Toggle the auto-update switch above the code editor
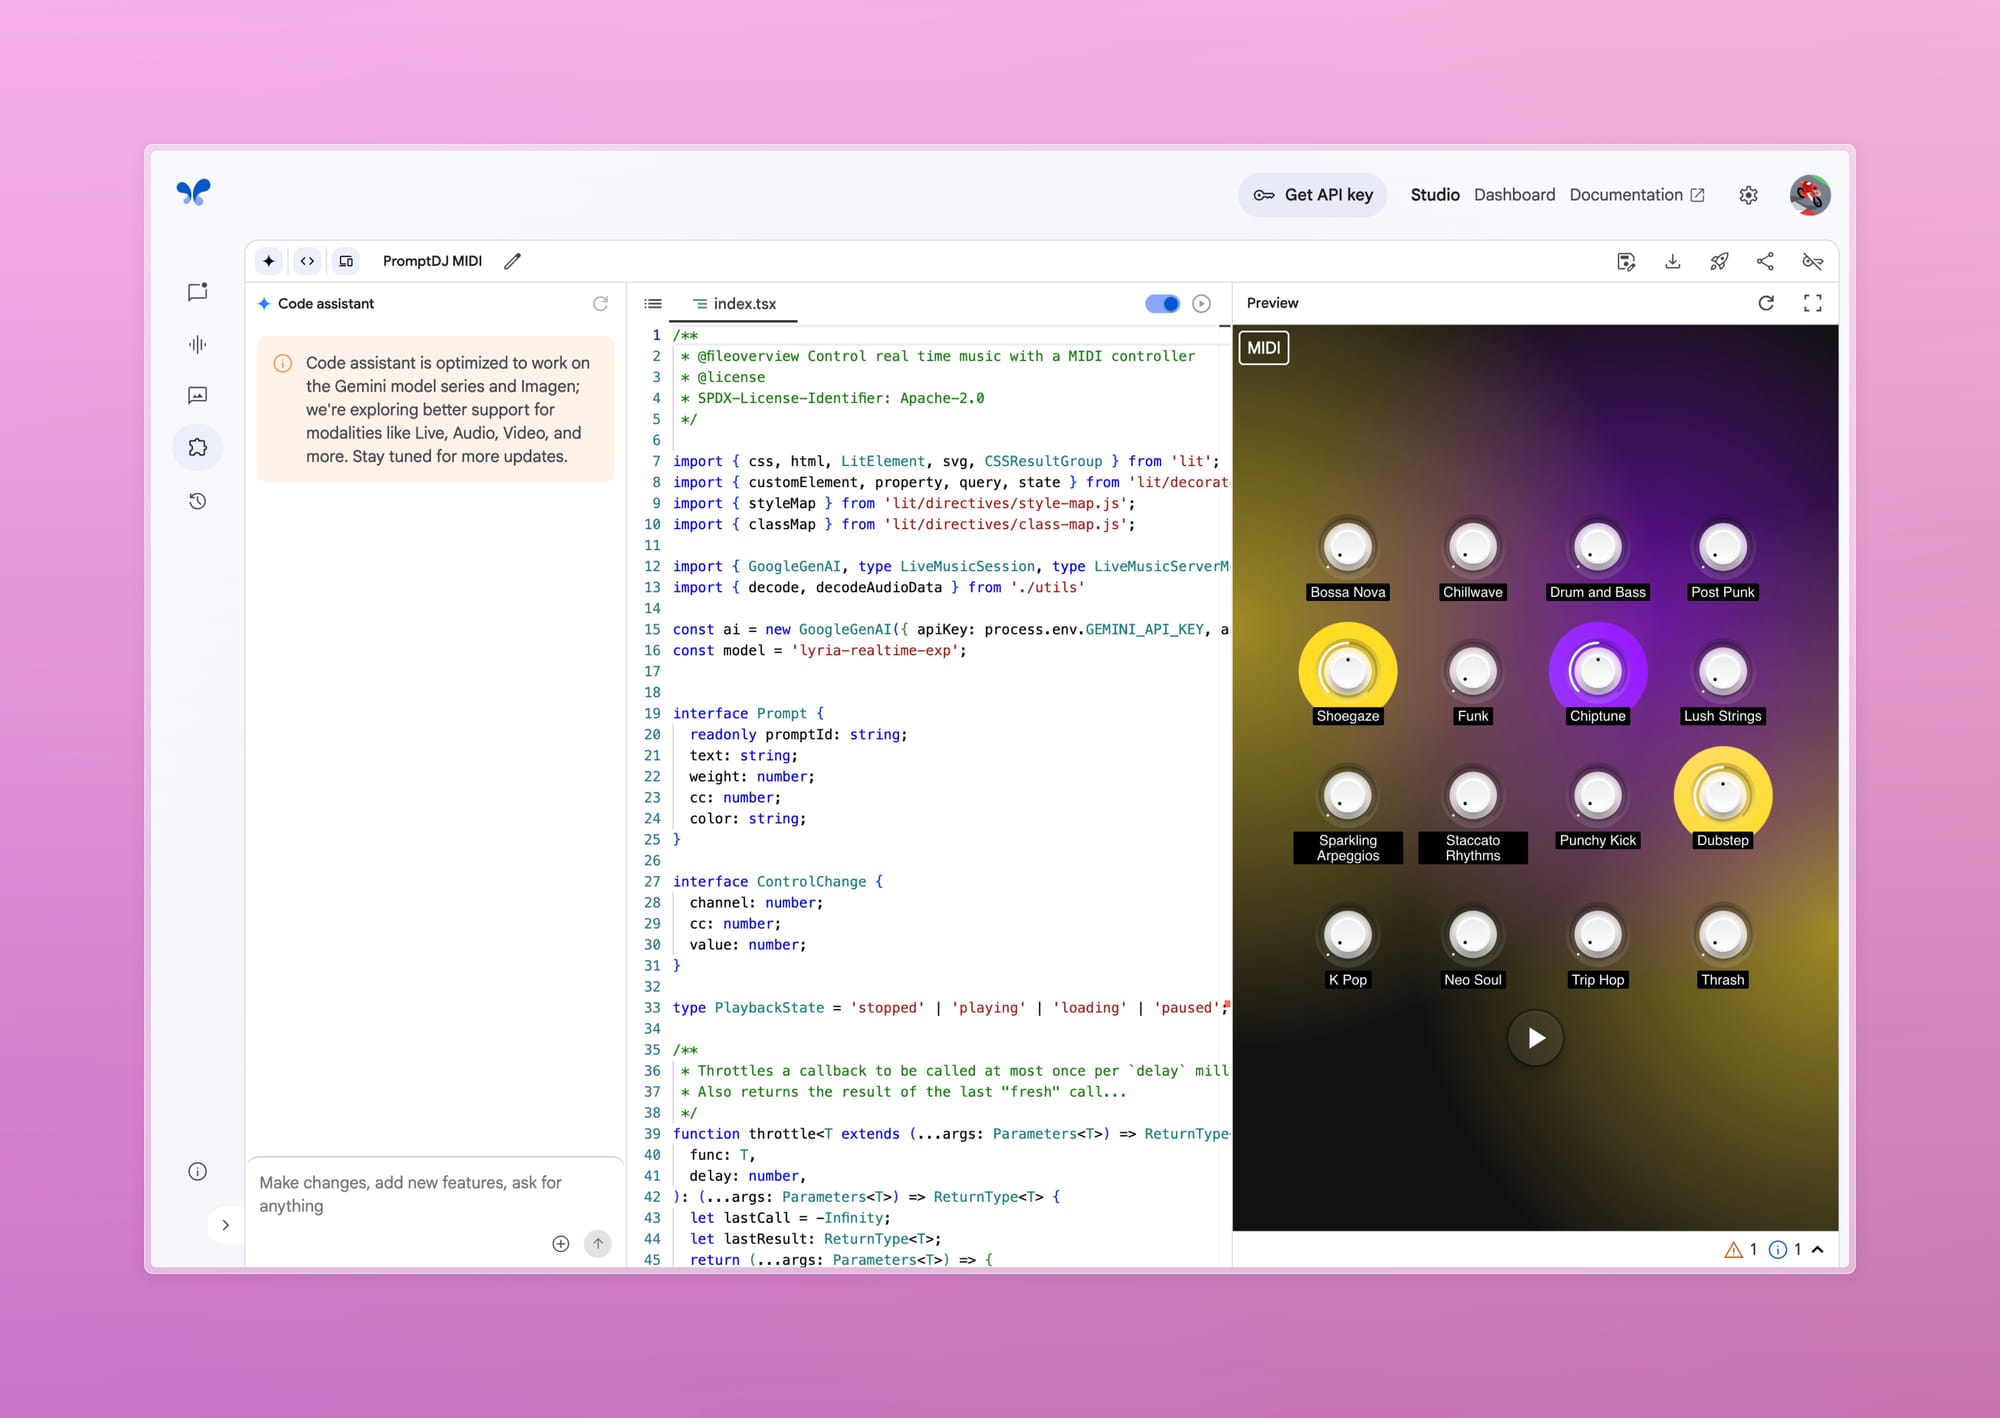 tap(1162, 303)
